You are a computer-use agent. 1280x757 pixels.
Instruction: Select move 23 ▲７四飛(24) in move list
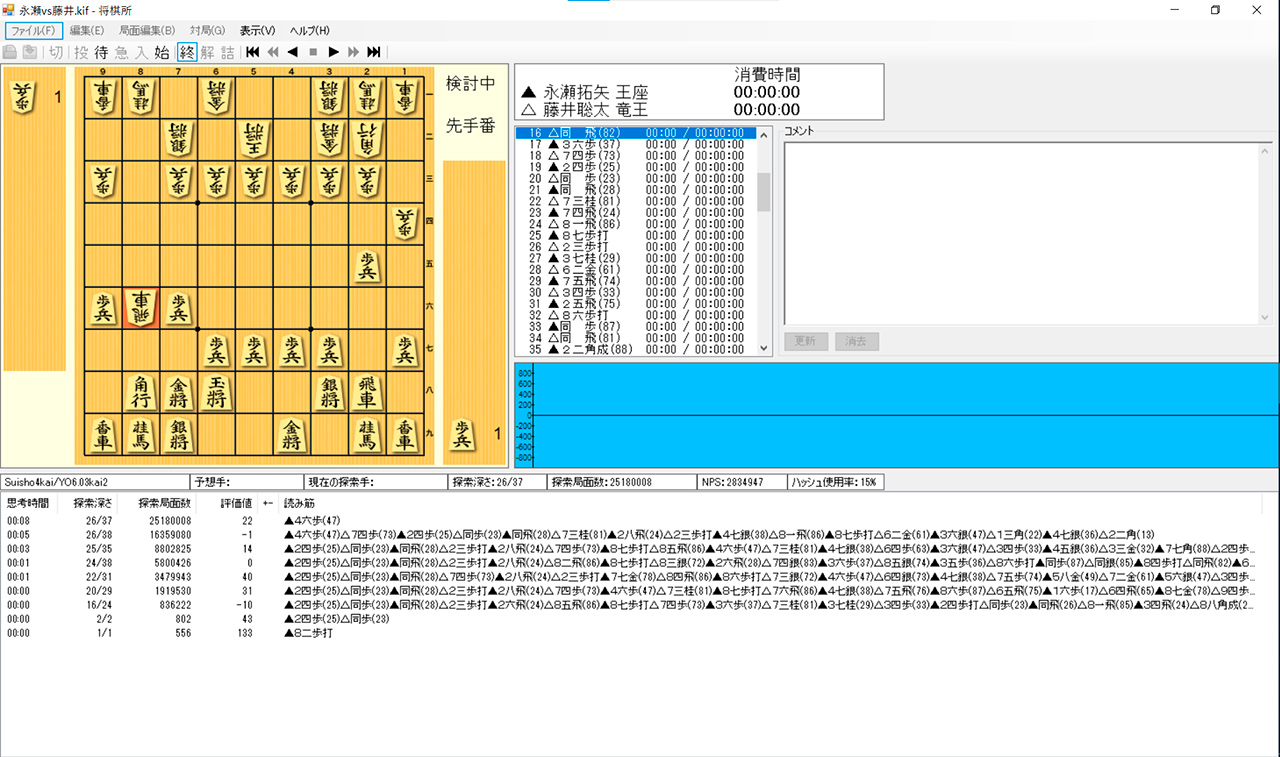point(636,213)
